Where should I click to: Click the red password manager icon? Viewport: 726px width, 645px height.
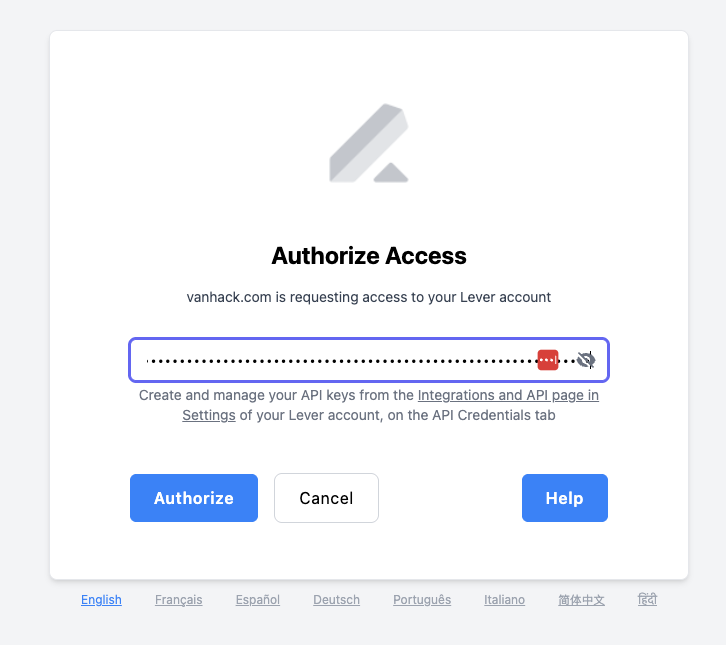548,360
